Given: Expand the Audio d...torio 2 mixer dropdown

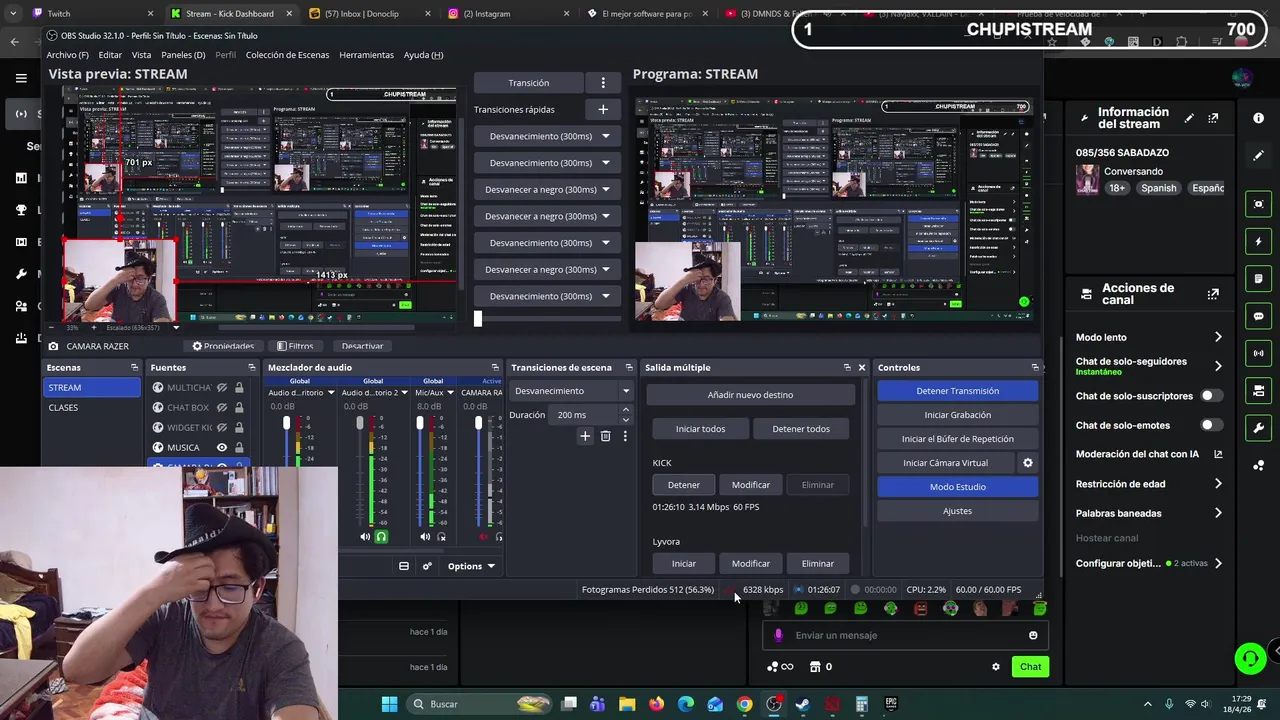Looking at the screenshot, I should [405, 393].
